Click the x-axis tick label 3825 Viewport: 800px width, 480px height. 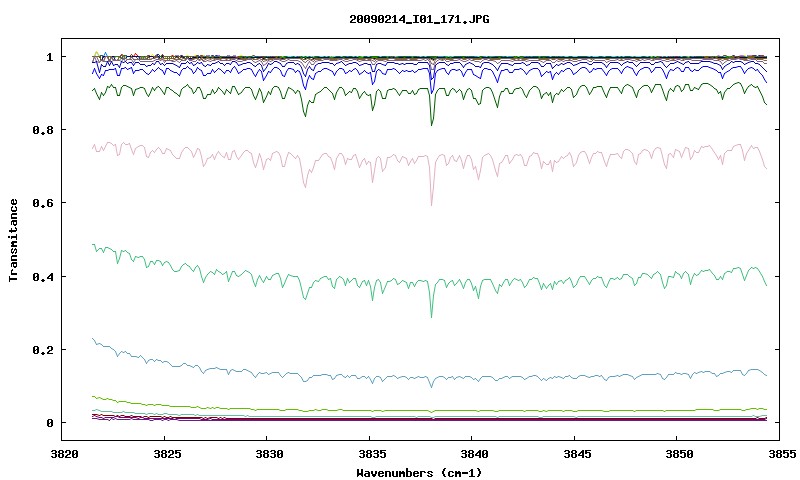[x=167, y=454]
